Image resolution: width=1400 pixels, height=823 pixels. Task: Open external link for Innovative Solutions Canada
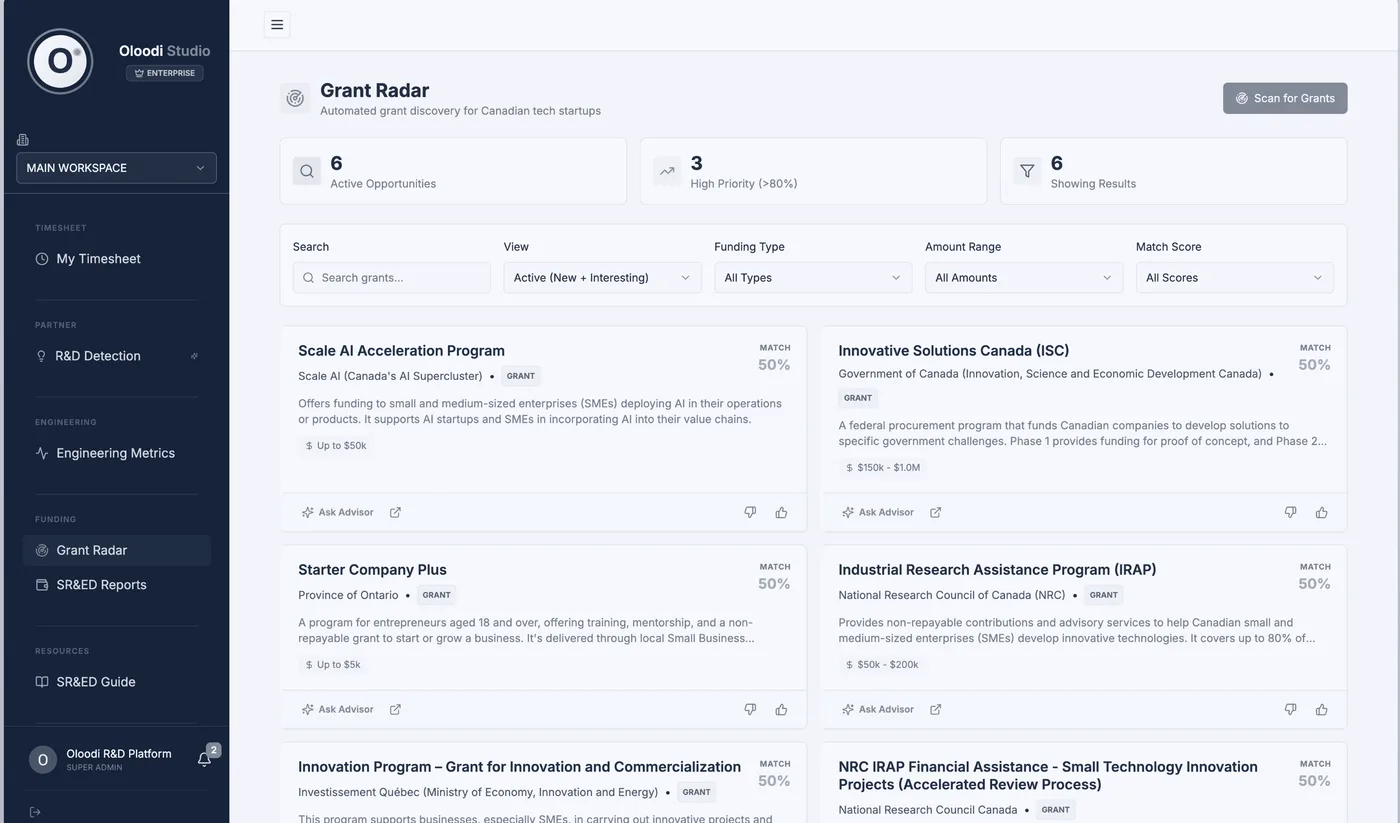tap(935, 512)
